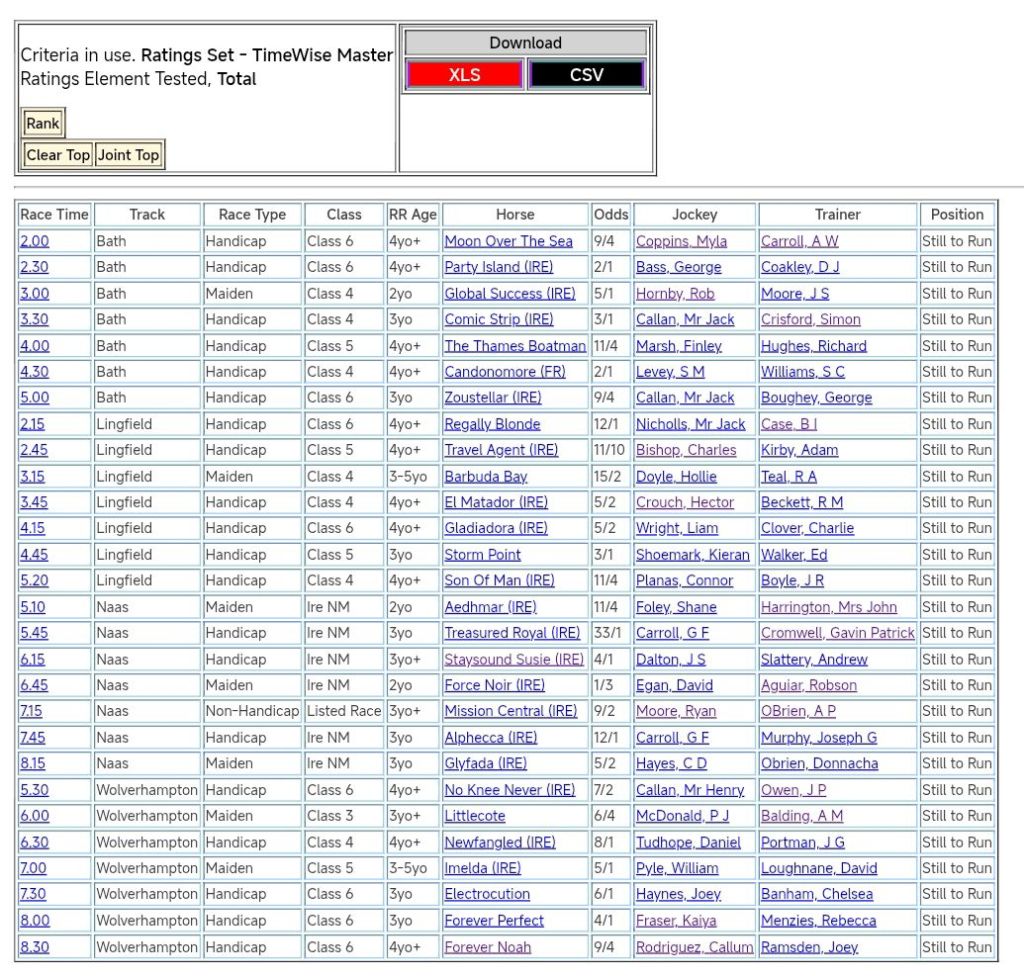
Task: Open trainer Cromwell, Gavin Patrick
Action: coord(837,633)
